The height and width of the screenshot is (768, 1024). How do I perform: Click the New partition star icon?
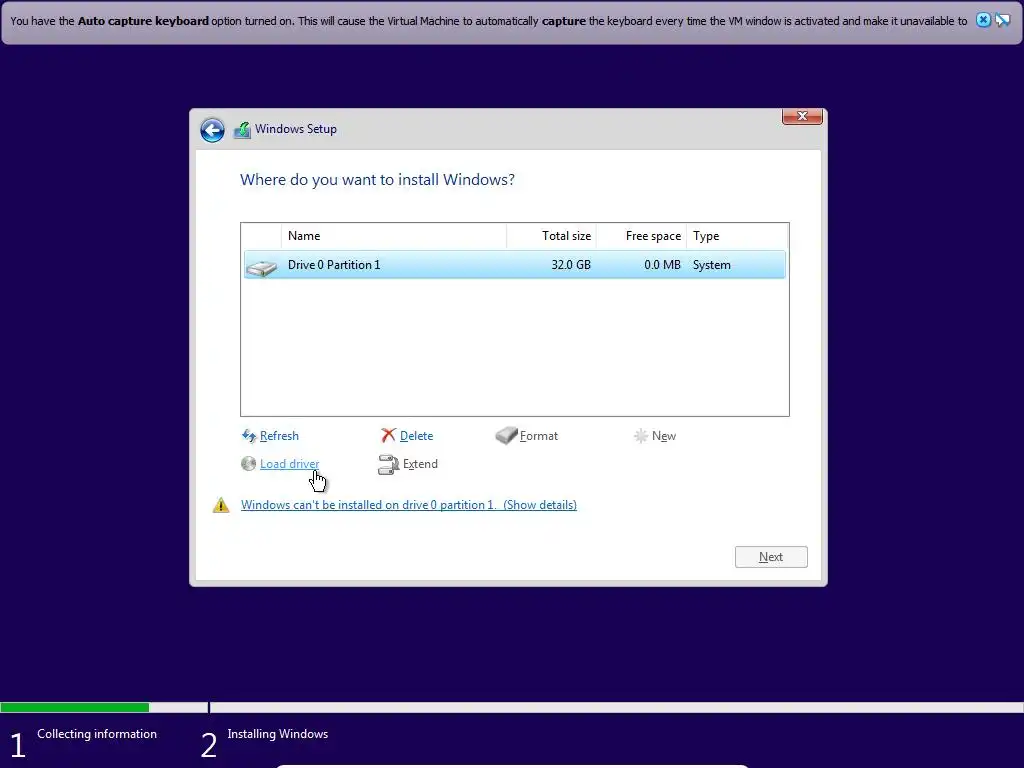click(x=641, y=436)
